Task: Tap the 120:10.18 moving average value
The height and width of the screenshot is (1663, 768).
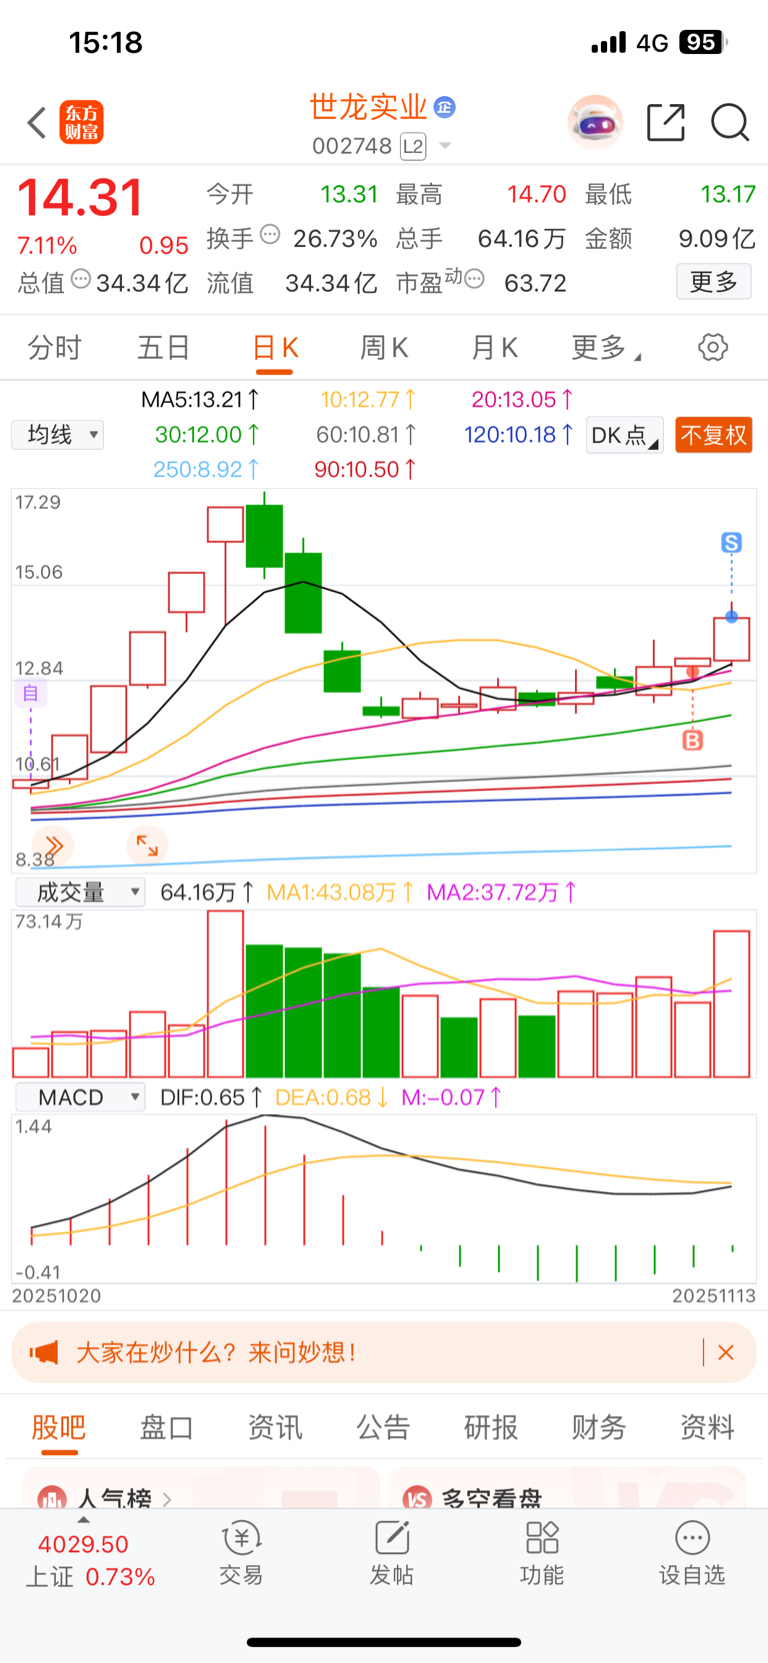Action: pos(518,435)
